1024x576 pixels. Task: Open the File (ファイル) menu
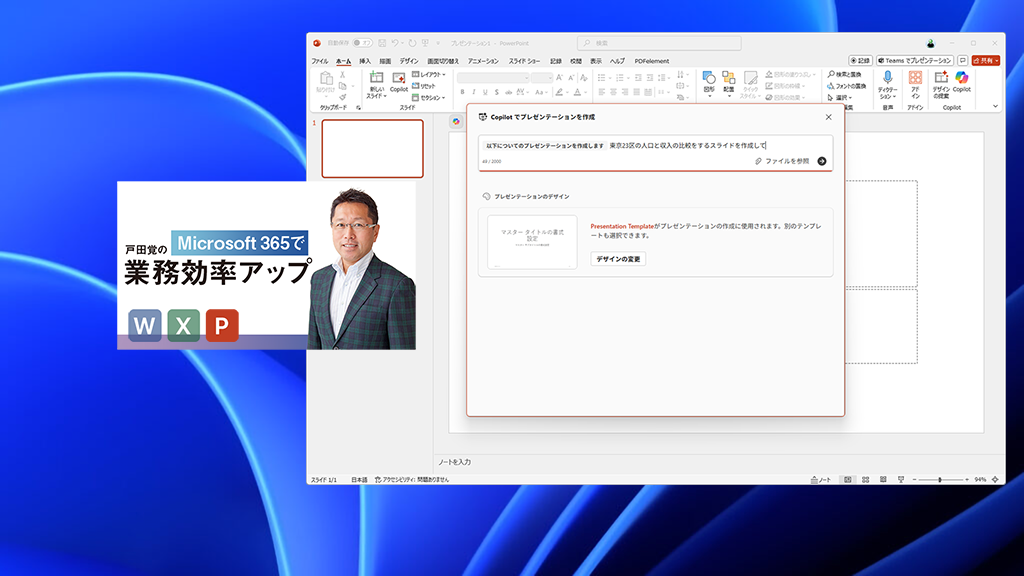click(x=320, y=61)
